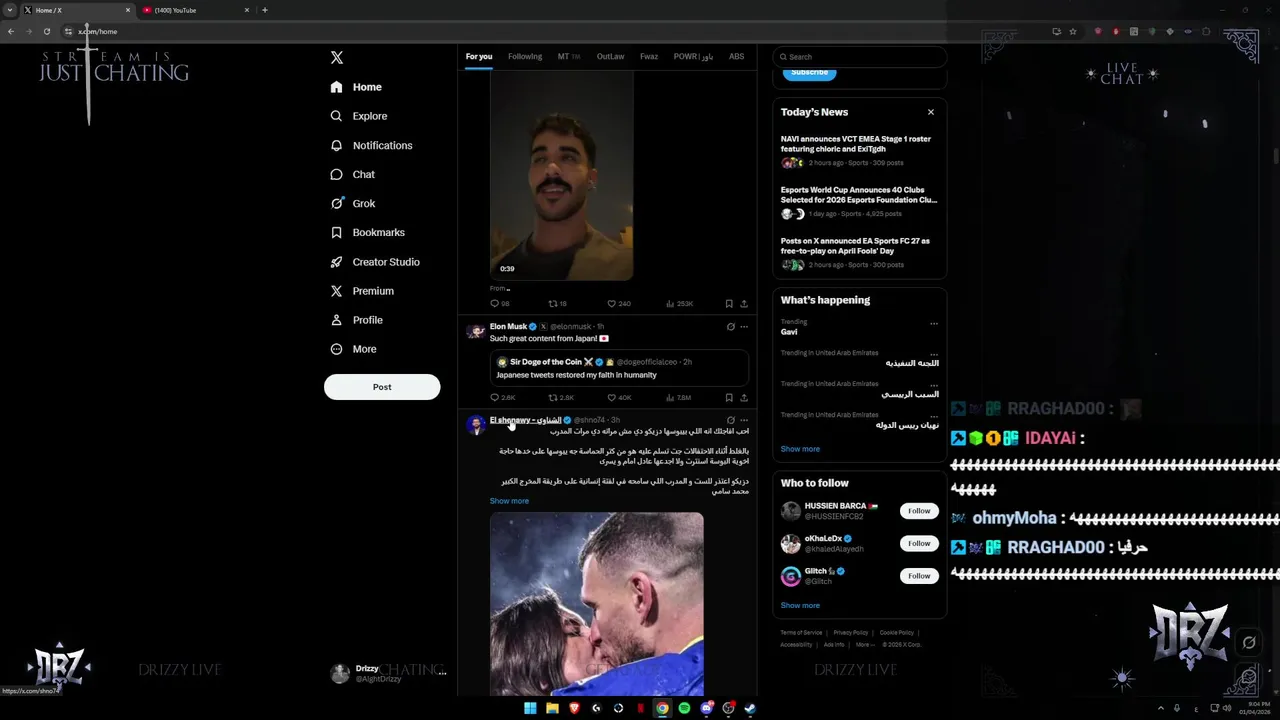Open Gavi trending topic
1280x720 pixels.
789,331
